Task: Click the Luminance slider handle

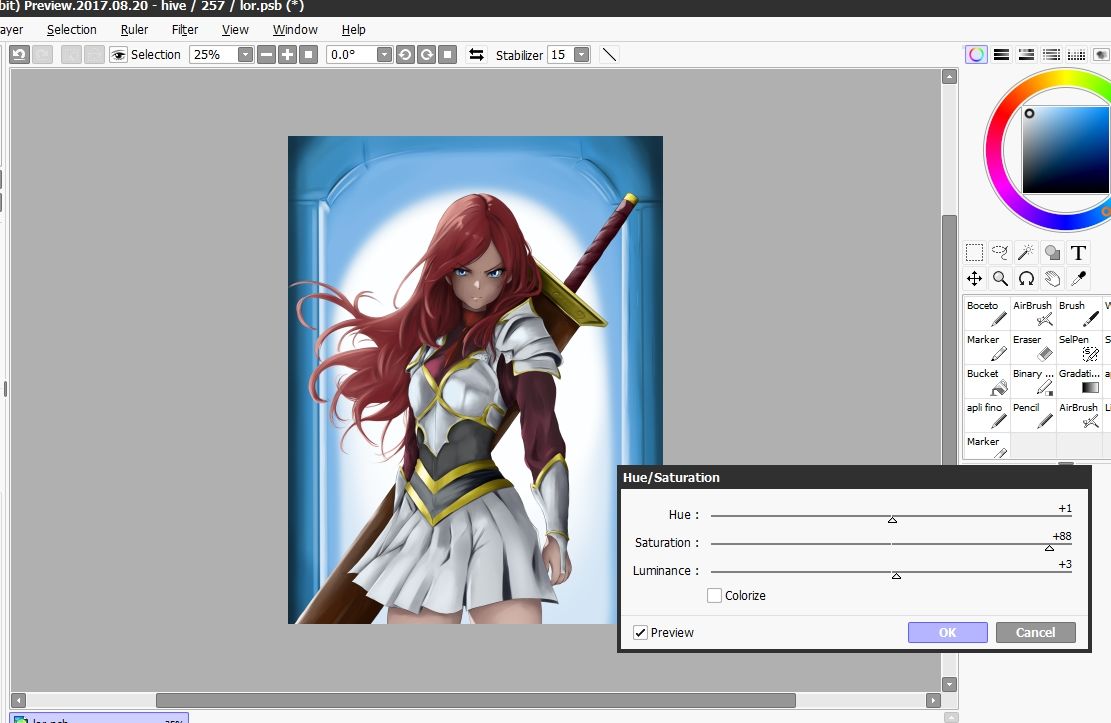Action: [x=896, y=576]
